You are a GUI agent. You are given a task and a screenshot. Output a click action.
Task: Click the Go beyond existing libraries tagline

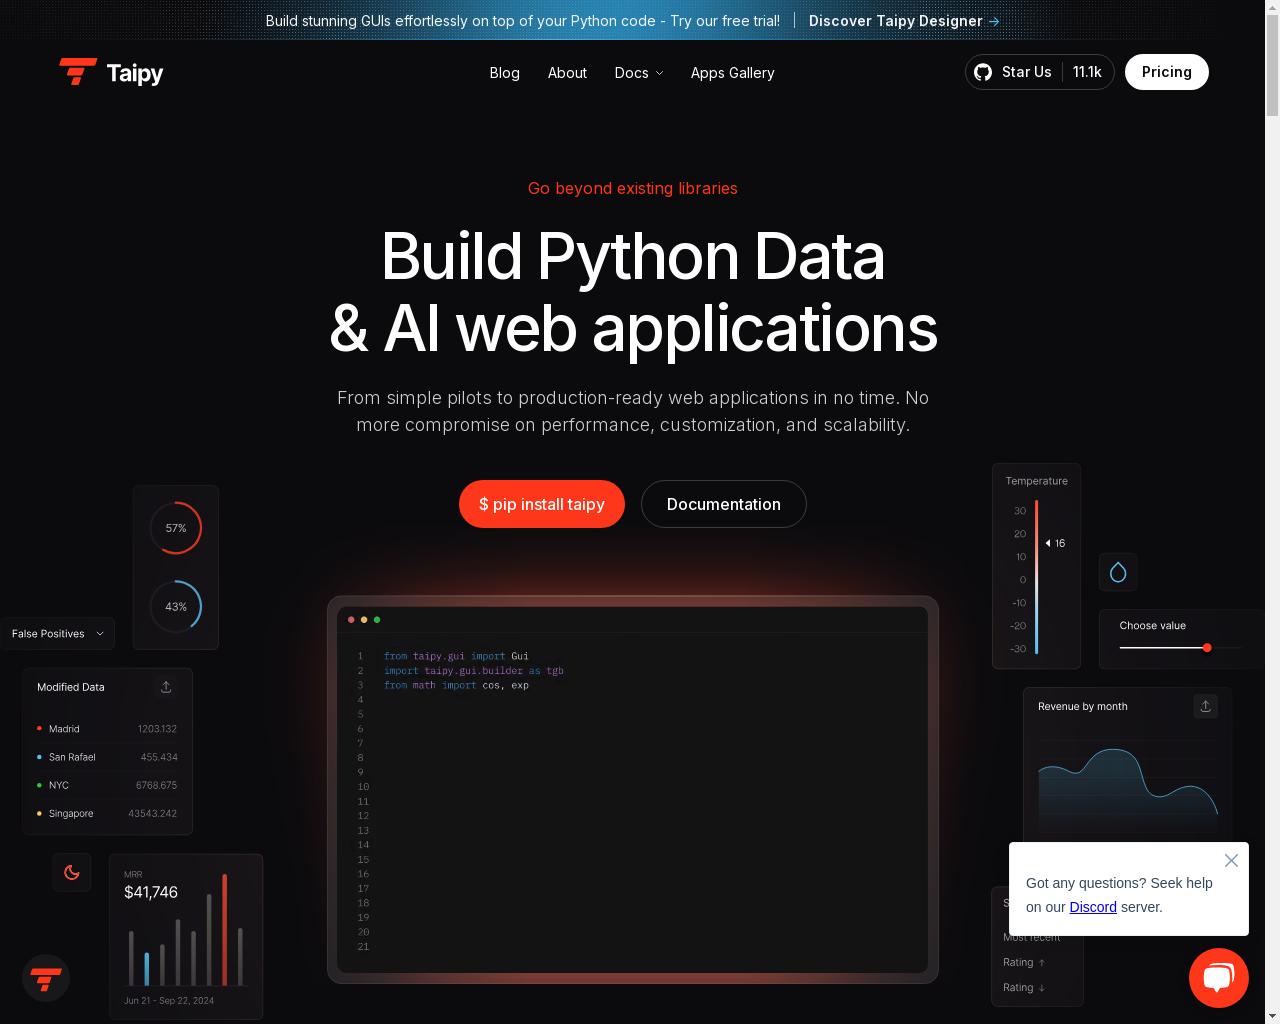coord(633,188)
